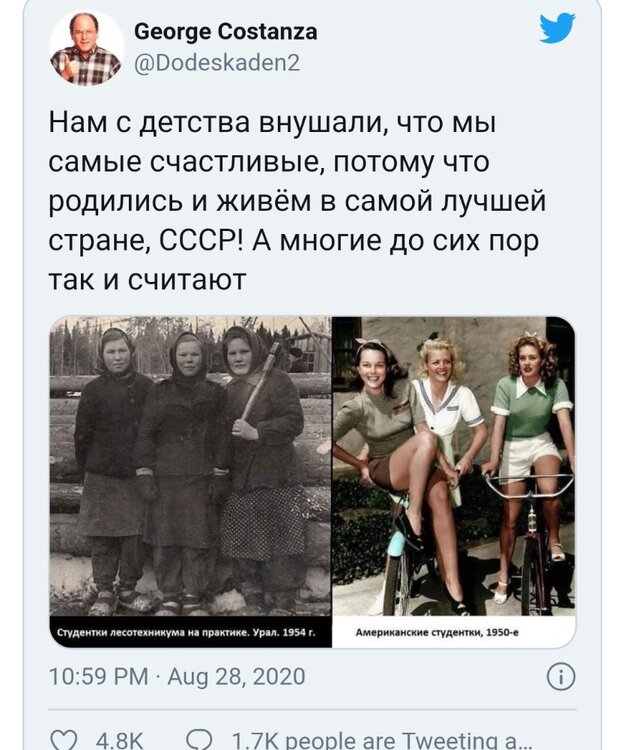Image resolution: width=624 pixels, height=750 pixels.
Task: Click the Американские студентки caption
Action: click(437, 632)
